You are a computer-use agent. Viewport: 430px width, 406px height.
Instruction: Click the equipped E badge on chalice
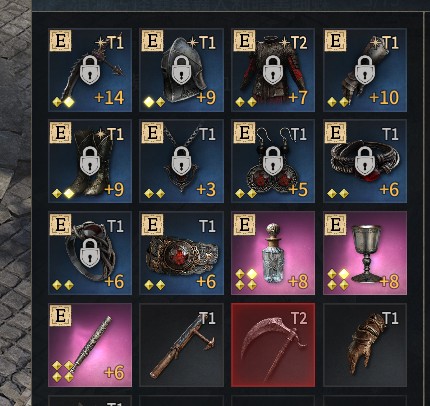pyautogui.click(x=336, y=224)
